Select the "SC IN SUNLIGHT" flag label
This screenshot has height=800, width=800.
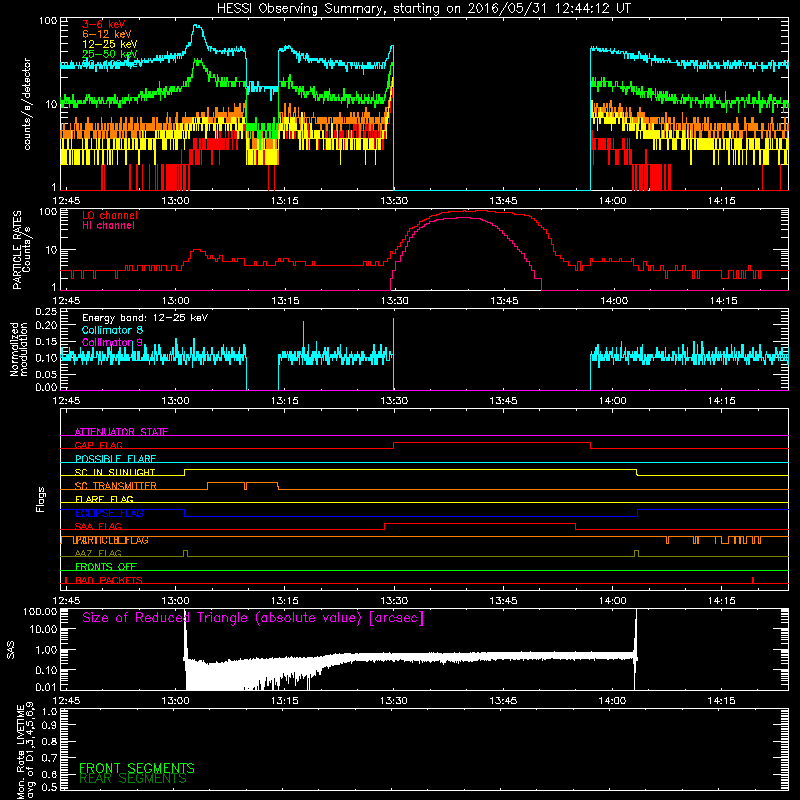[x=115, y=472]
